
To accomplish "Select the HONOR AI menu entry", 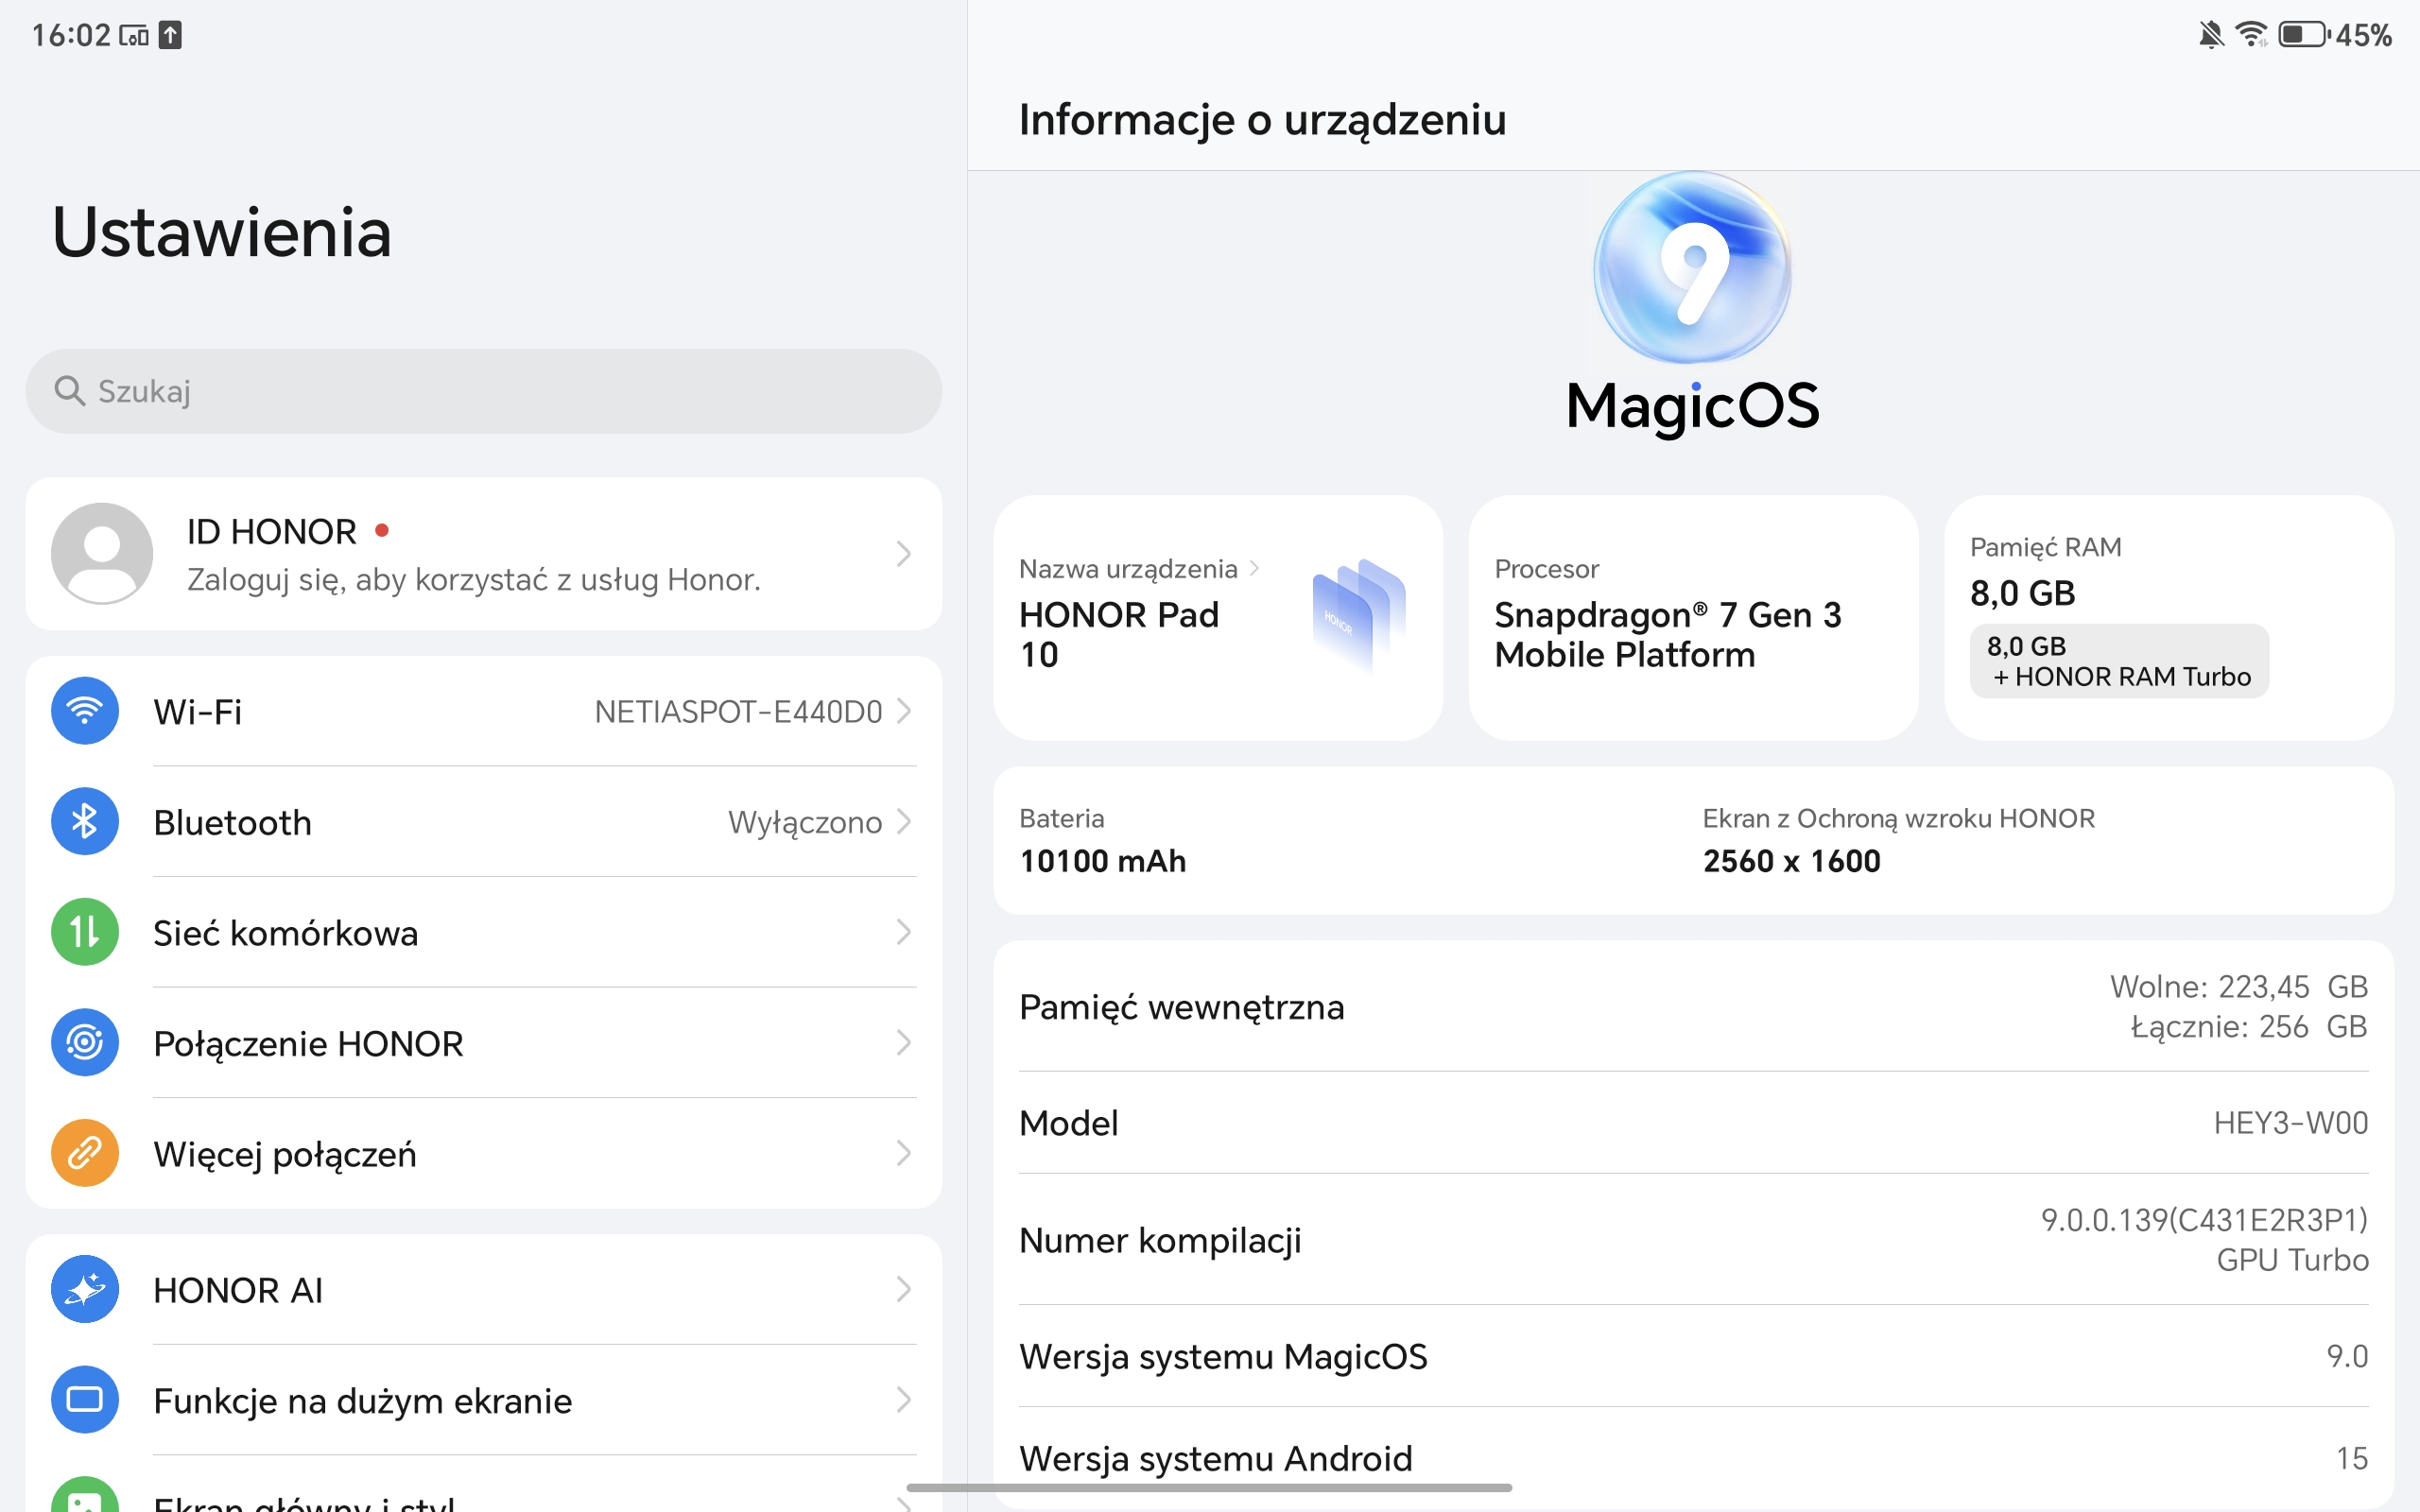I will click(238, 1290).
